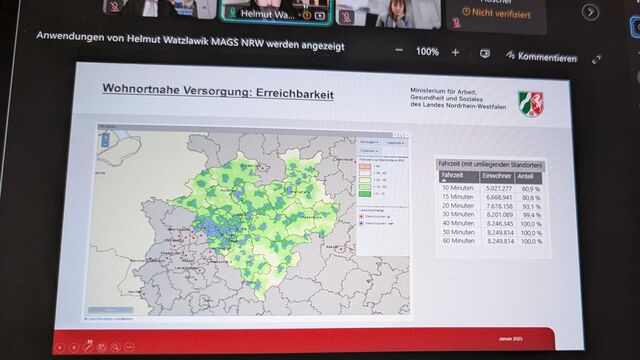Click the shared-screen options icon beside zoom
Screen dimensions: 640x360
[484, 53]
